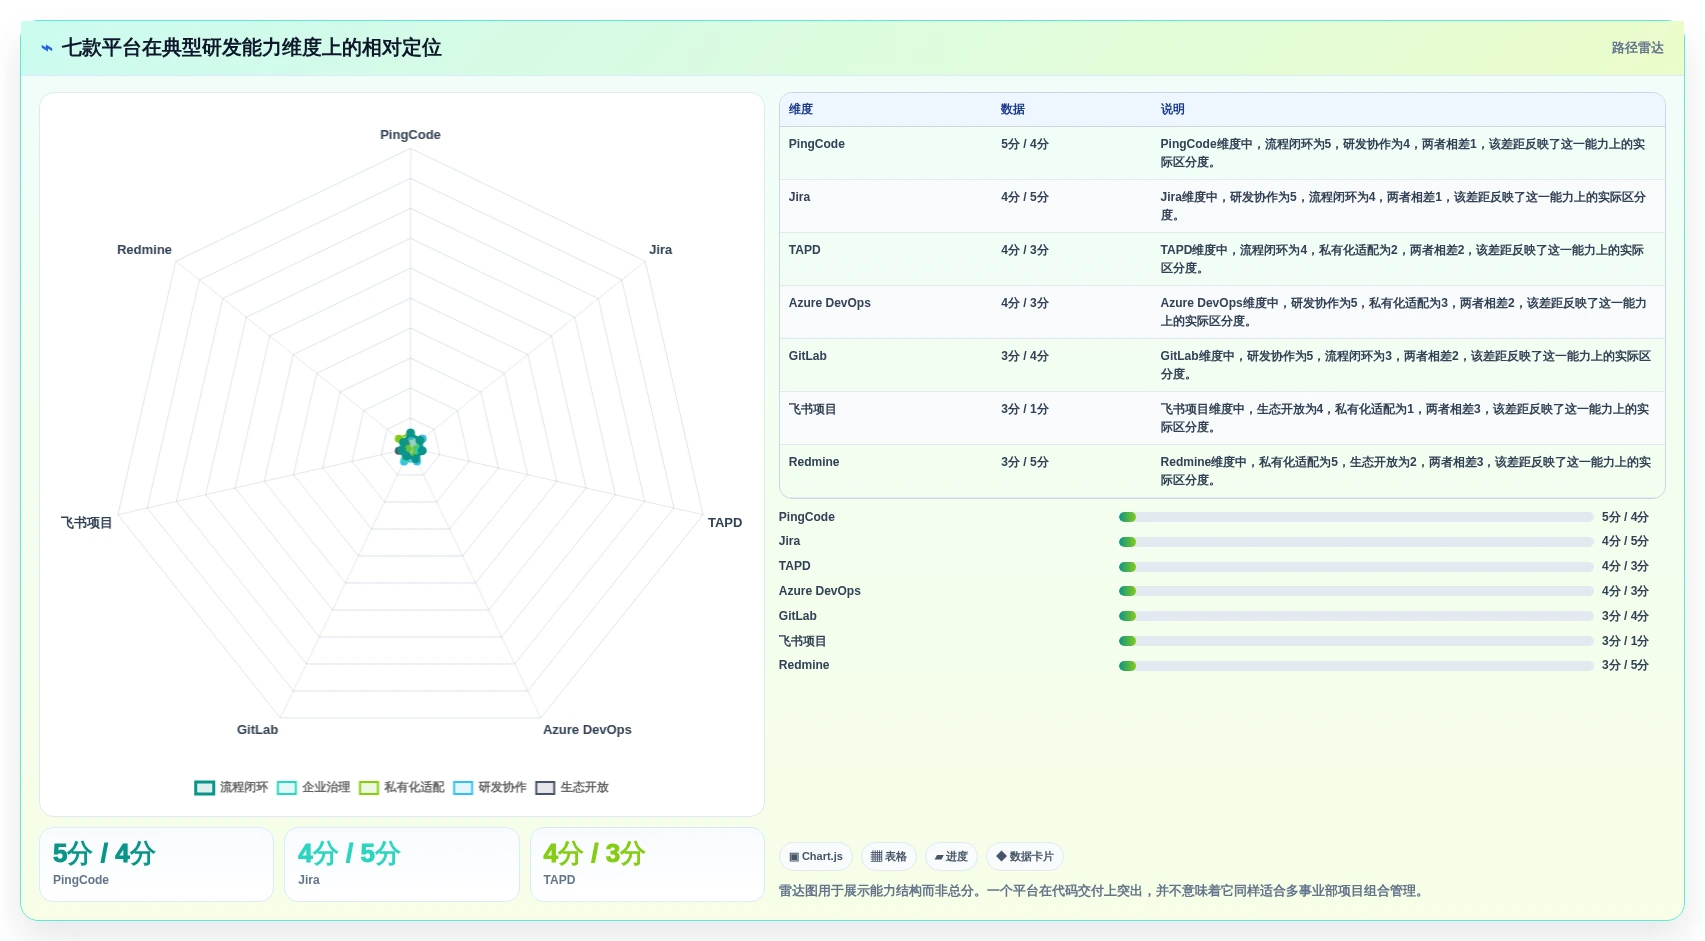
Task: Select the Jira table row name
Action: (799, 197)
